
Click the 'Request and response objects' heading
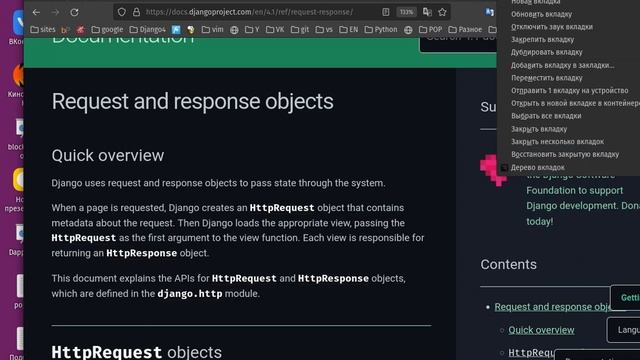pos(192,101)
